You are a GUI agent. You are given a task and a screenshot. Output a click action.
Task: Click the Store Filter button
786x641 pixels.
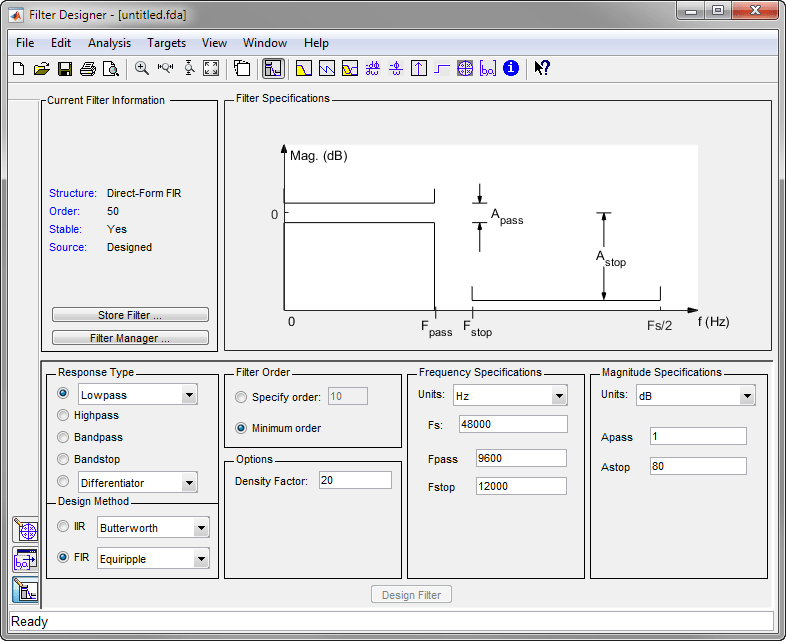click(130, 315)
